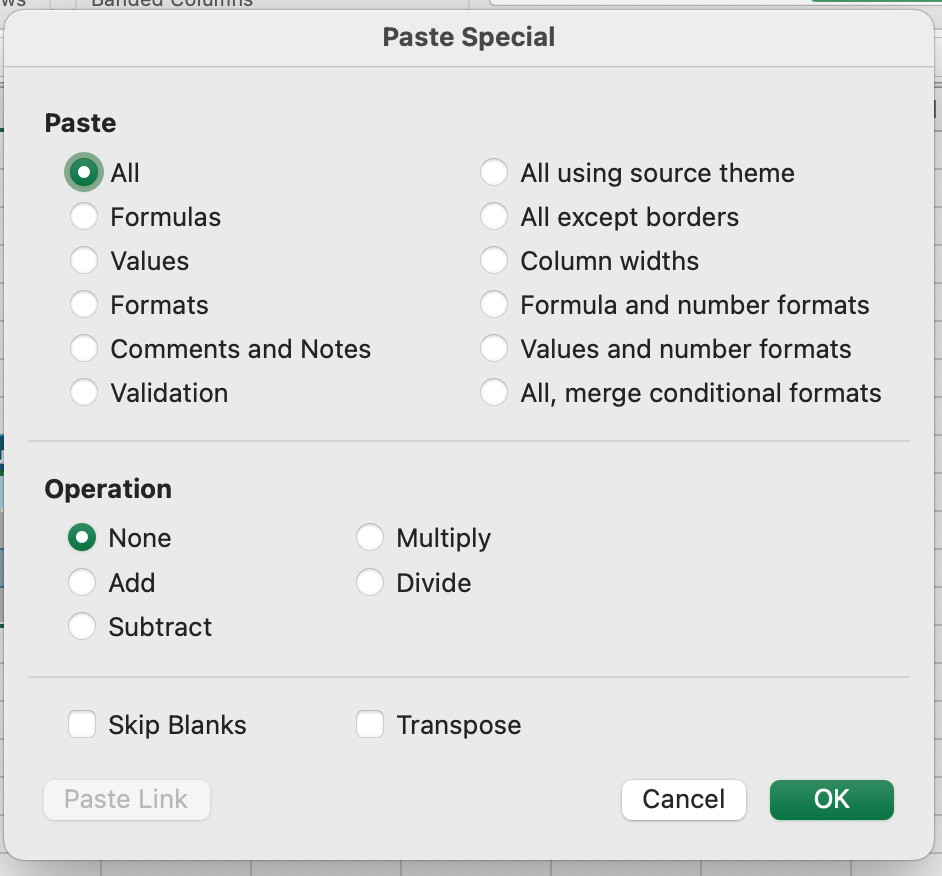Pick Comments and Notes option
The width and height of the screenshot is (942, 876).
[84, 349]
